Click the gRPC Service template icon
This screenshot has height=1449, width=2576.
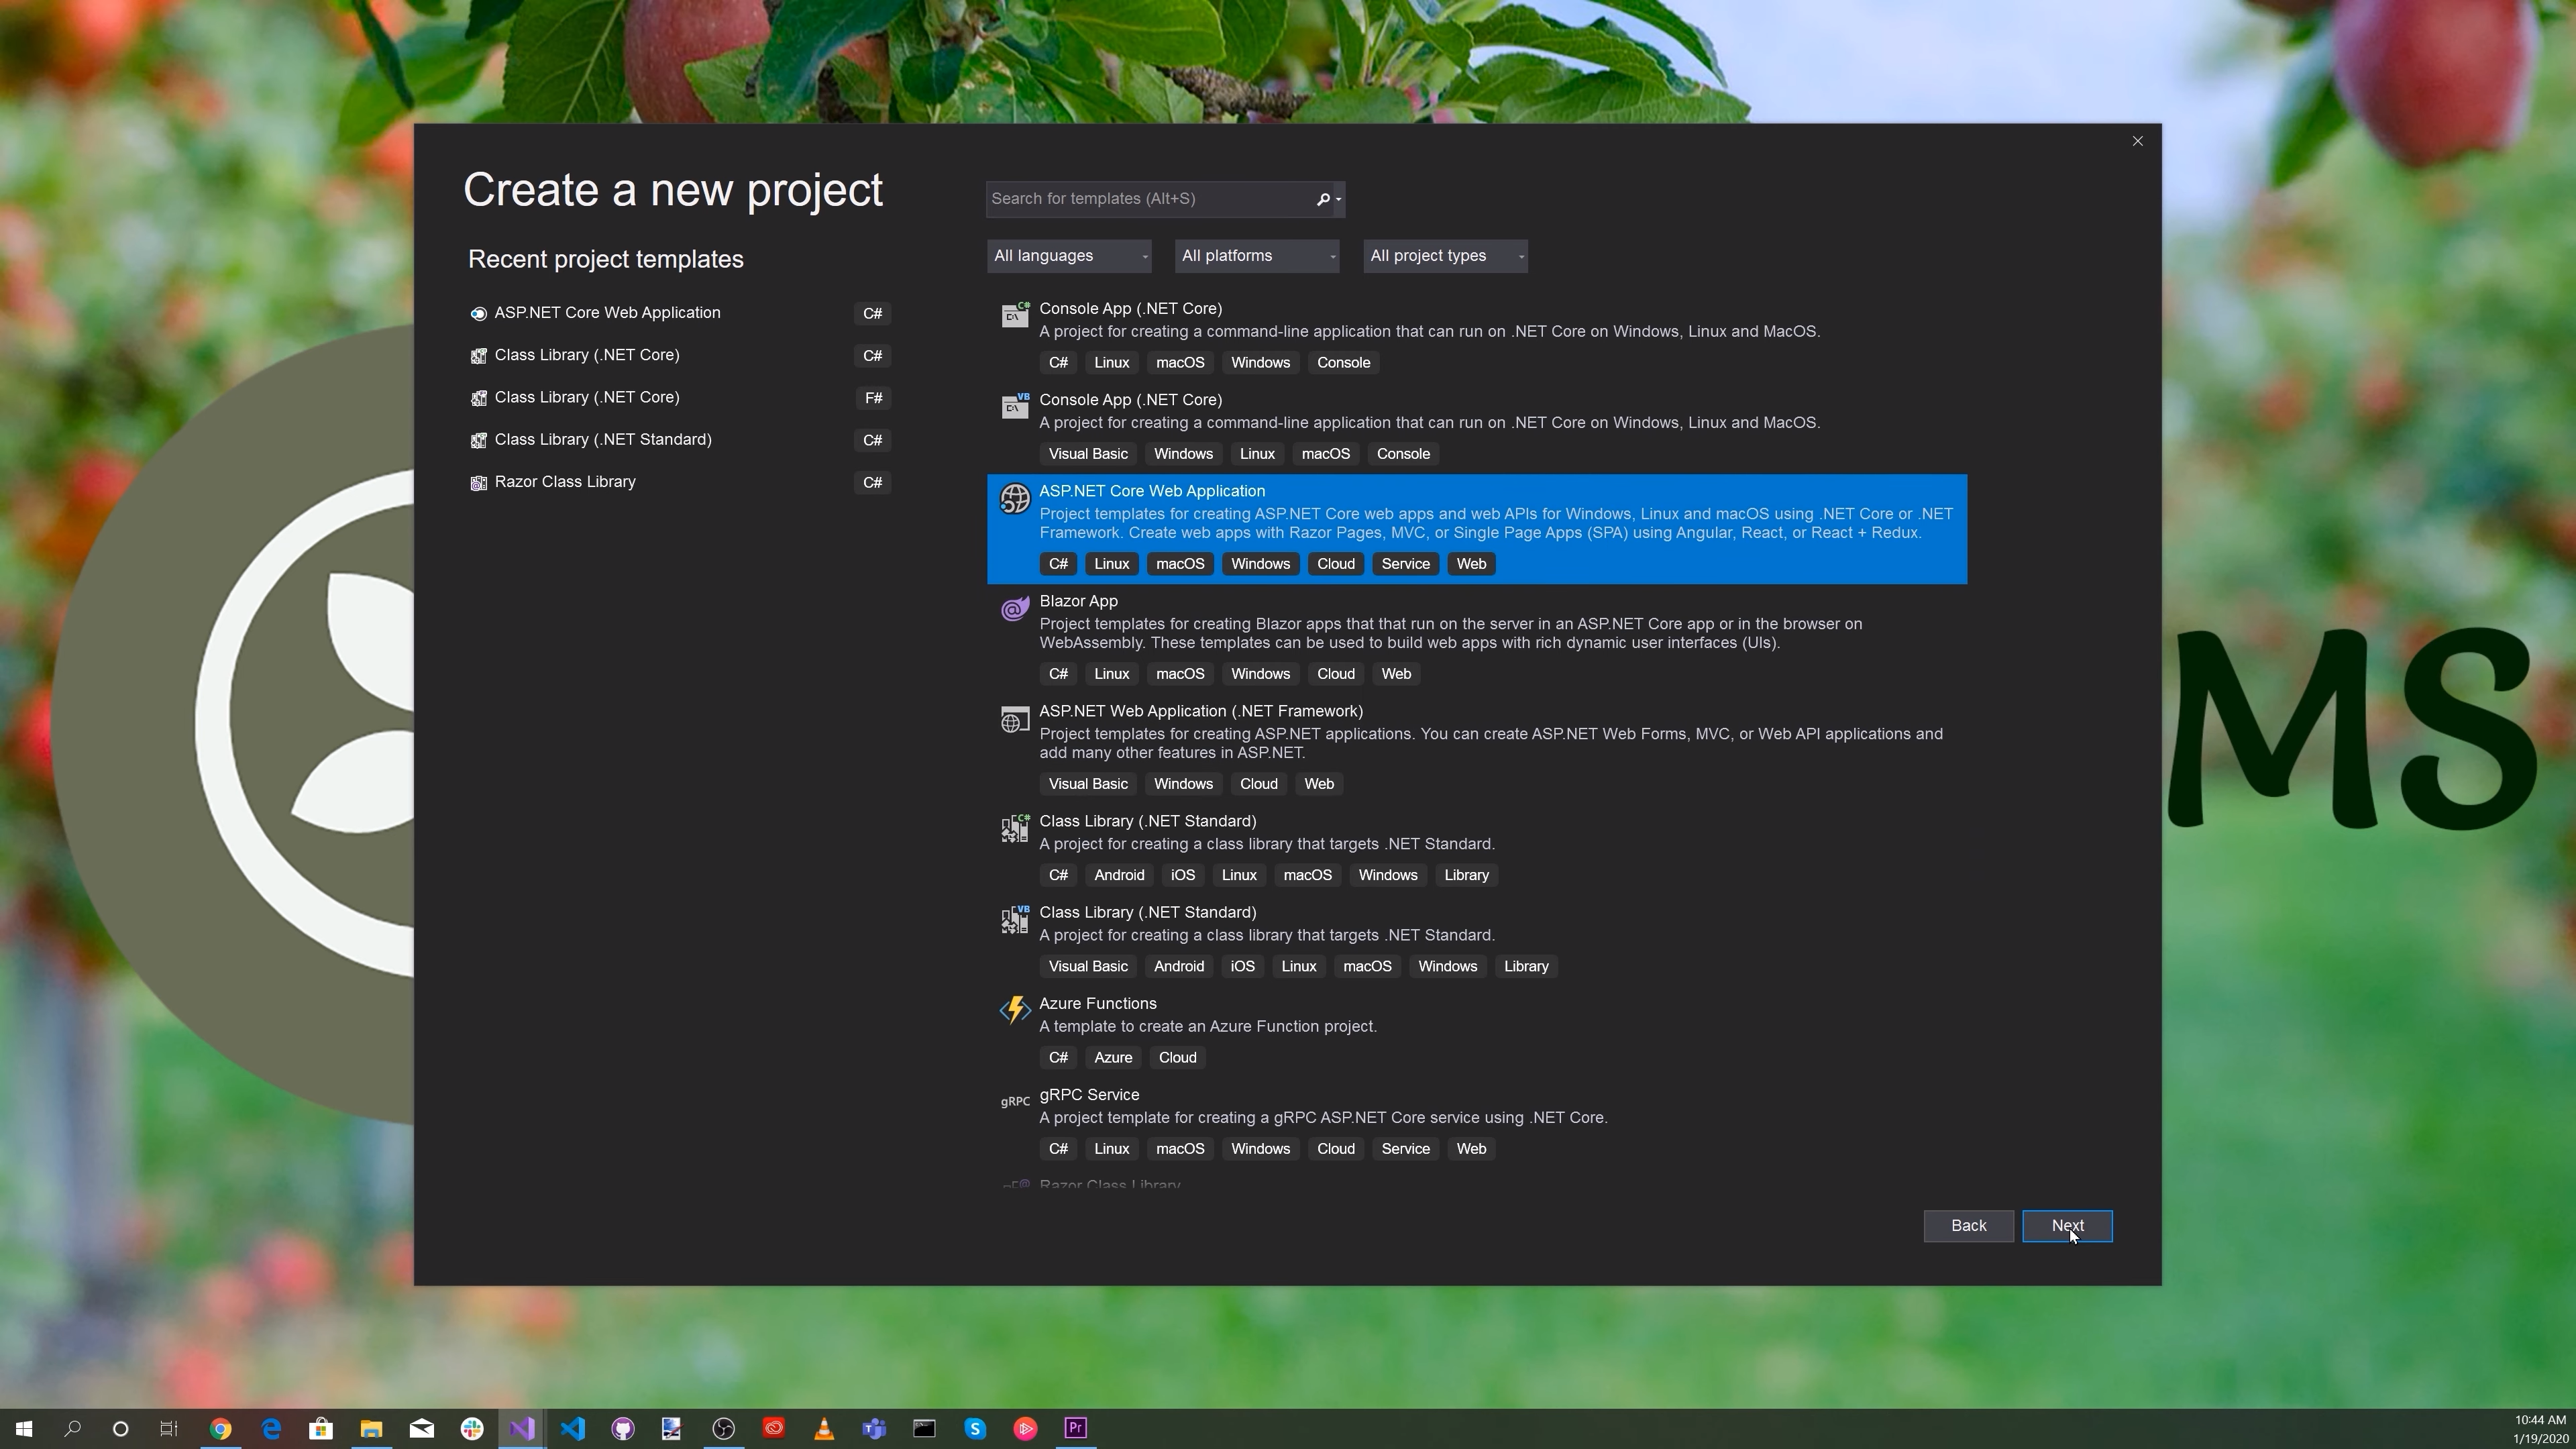pyautogui.click(x=1015, y=1101)
